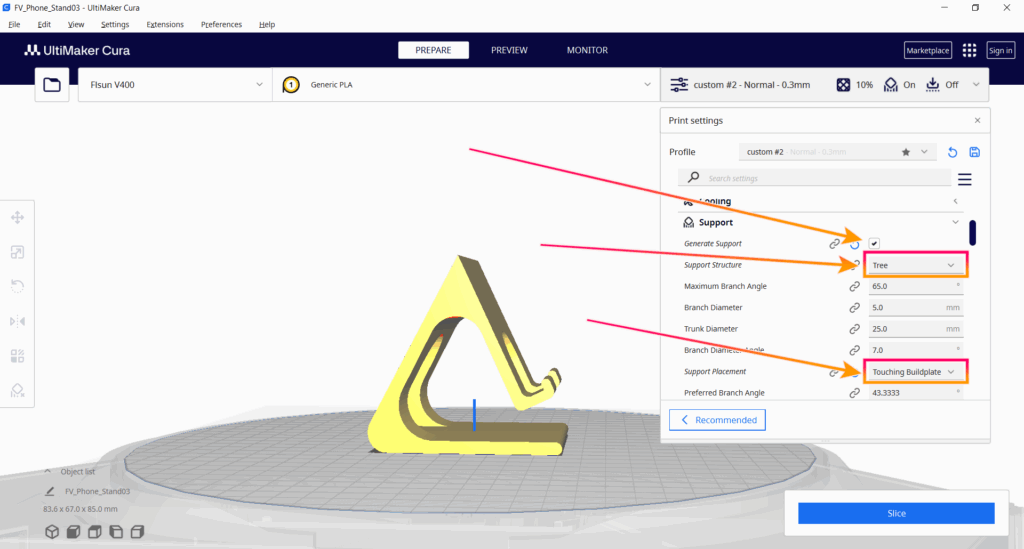
Task: Click the extruder 1 material icon
Action: point(291,85)
